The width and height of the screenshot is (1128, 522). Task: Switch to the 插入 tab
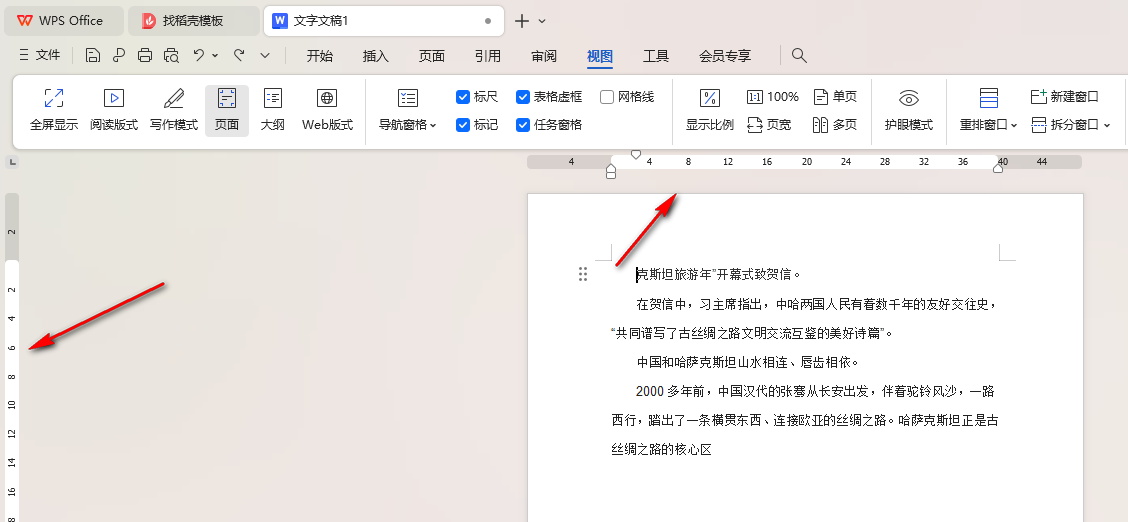click(x=376, y=56)
